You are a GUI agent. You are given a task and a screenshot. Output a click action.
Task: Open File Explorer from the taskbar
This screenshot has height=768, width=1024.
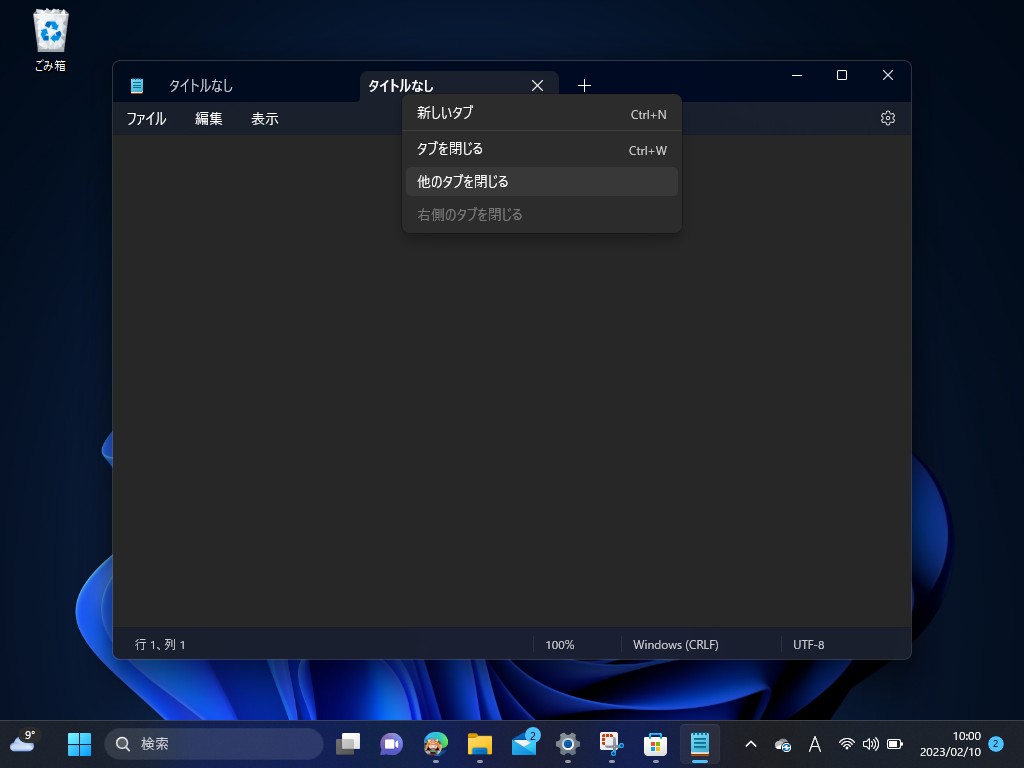click(479, 744)
